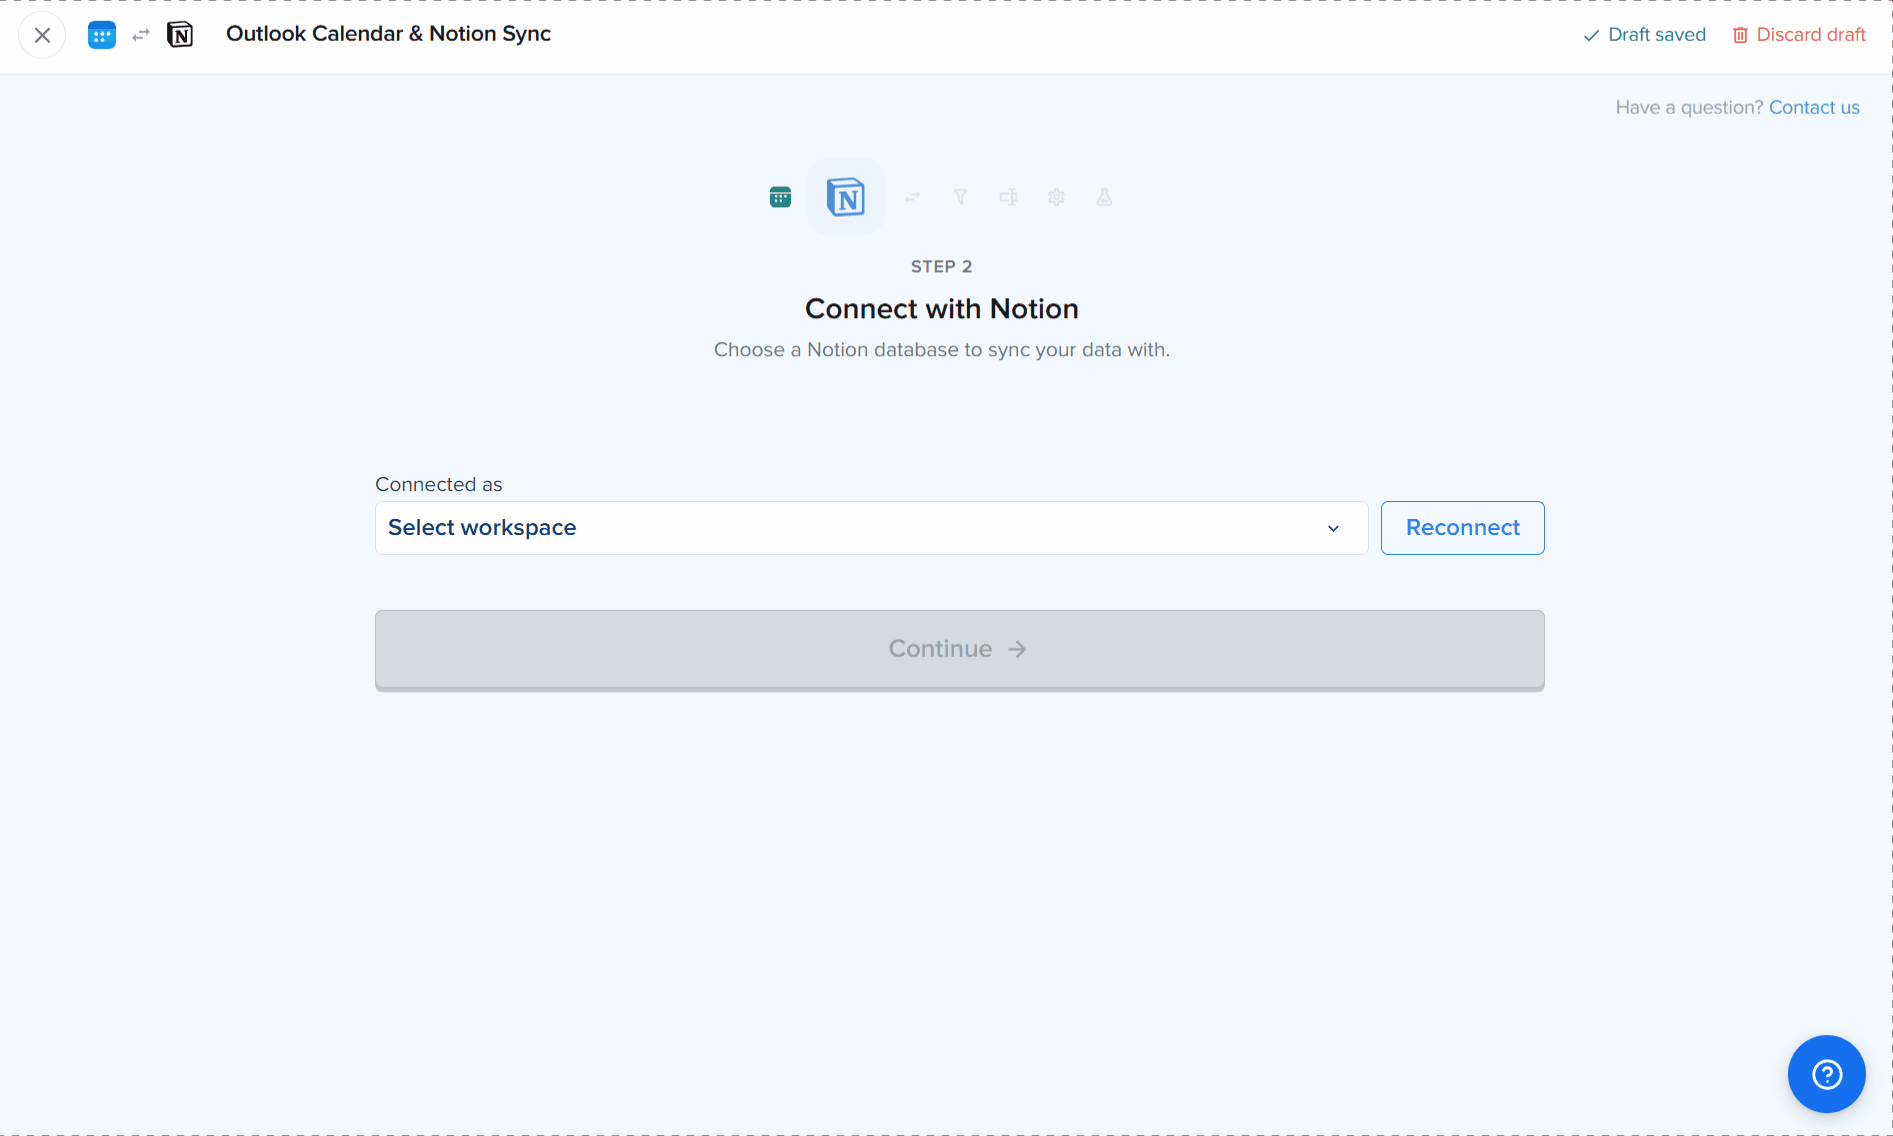Image resolution: width=1893 pixels, height=1136 pixels.
Task: Click the Outlook Calendar icon in the header
Action: 101,35
